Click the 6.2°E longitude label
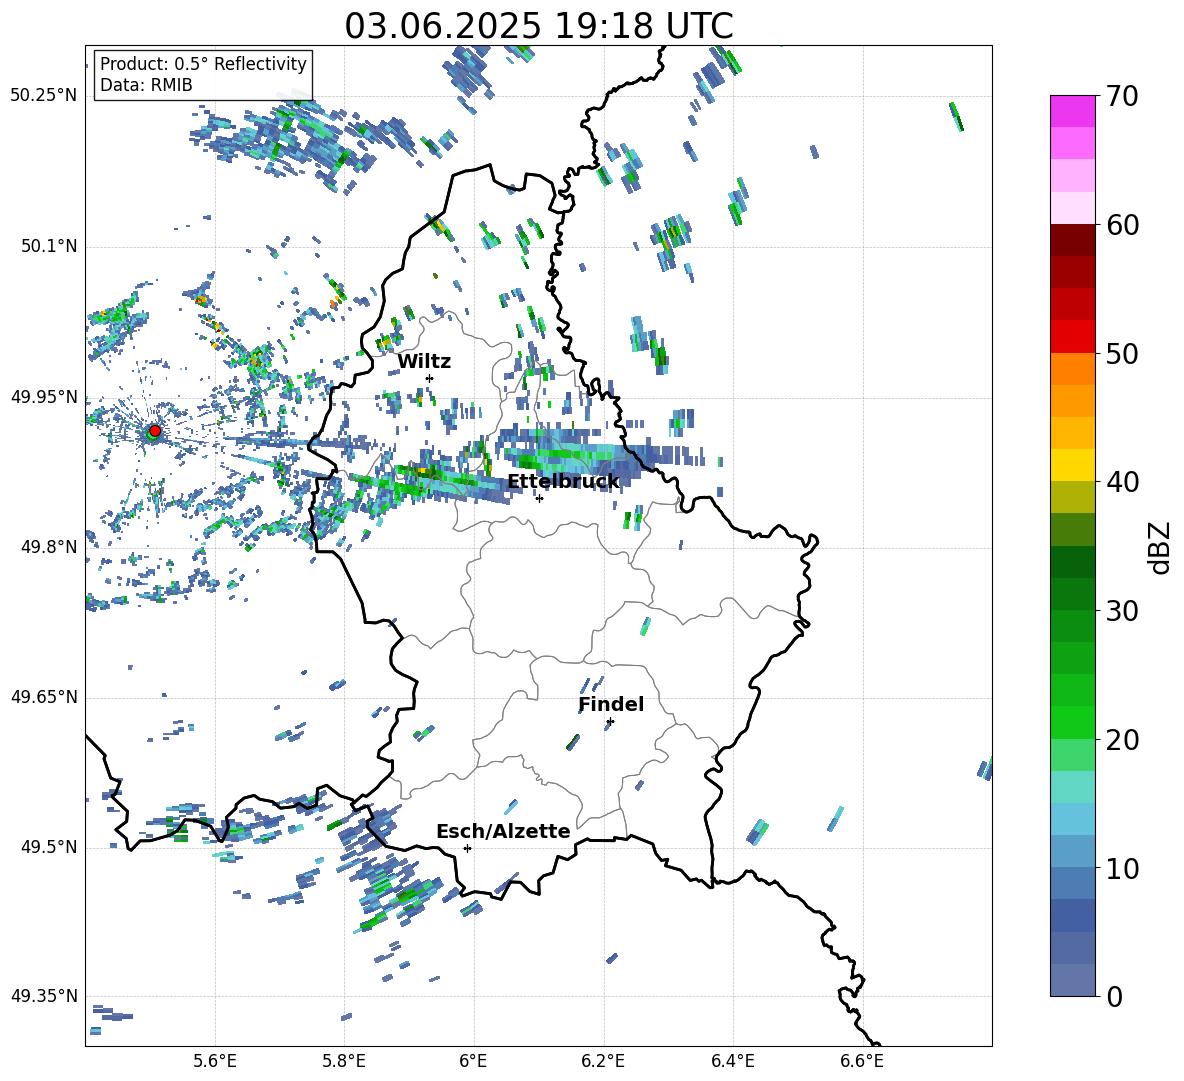 tap(603, 1061)
